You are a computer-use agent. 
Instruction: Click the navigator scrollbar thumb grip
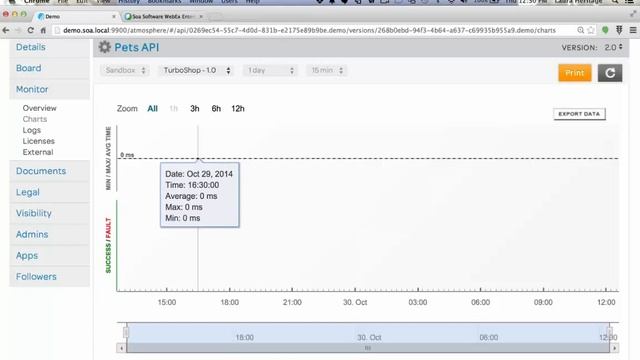[x=368, y=348]
